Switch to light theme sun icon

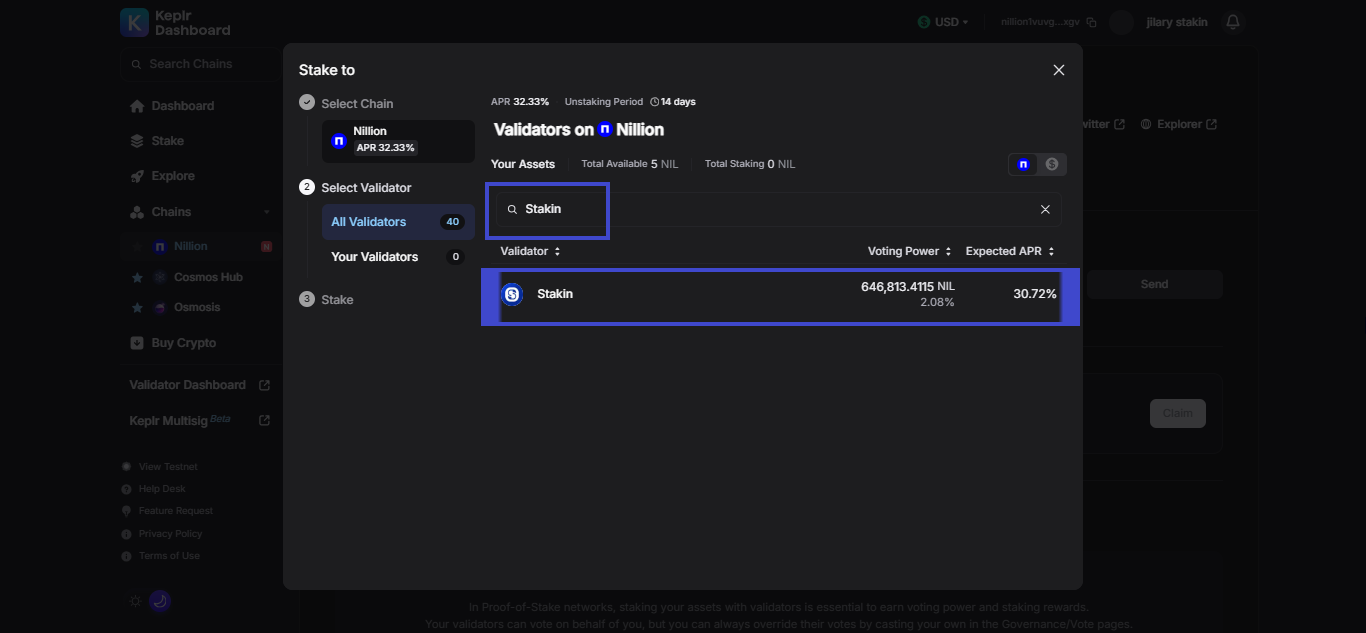point(136,601)
